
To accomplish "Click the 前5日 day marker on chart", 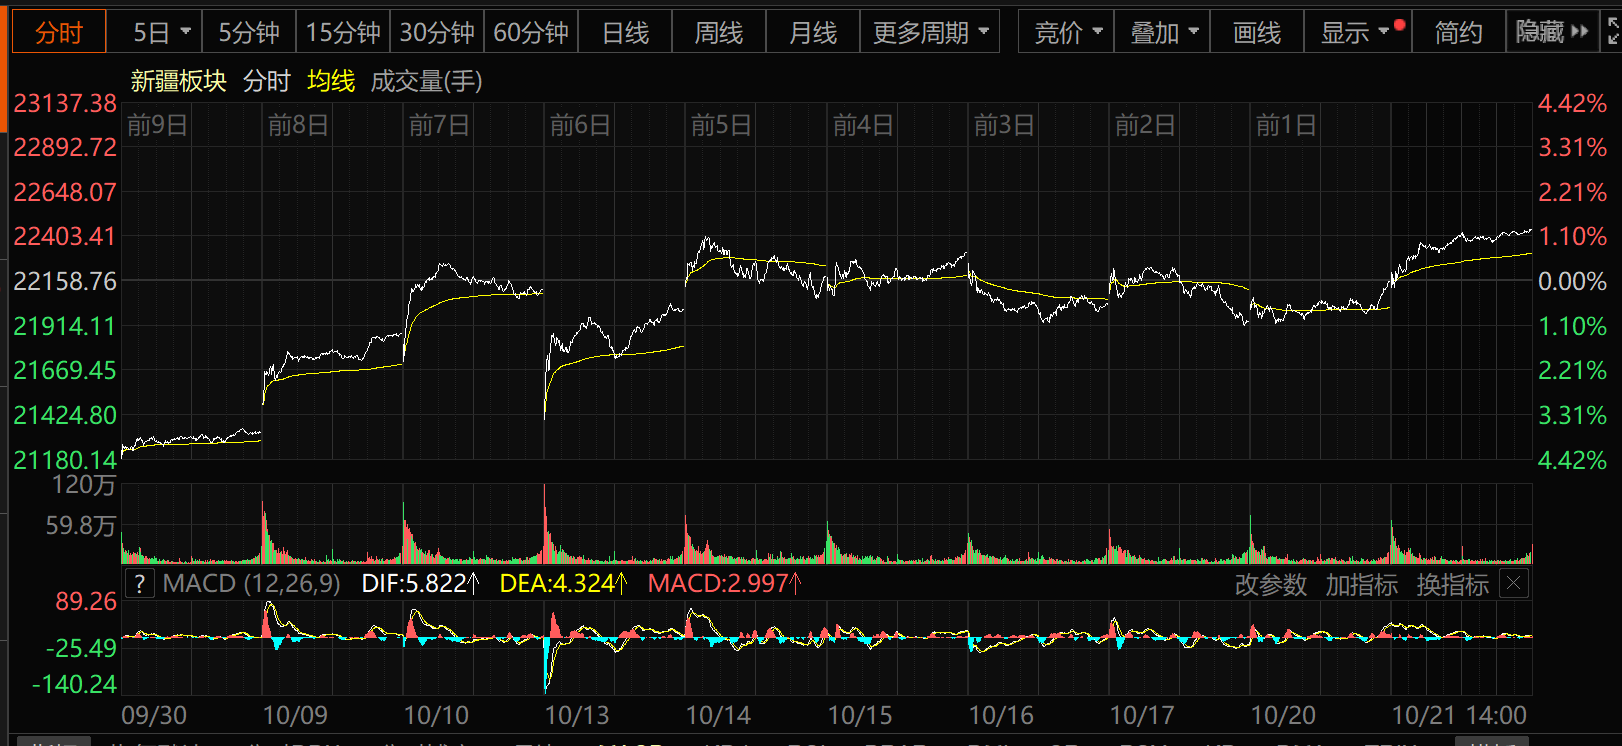I will [721, 125].
